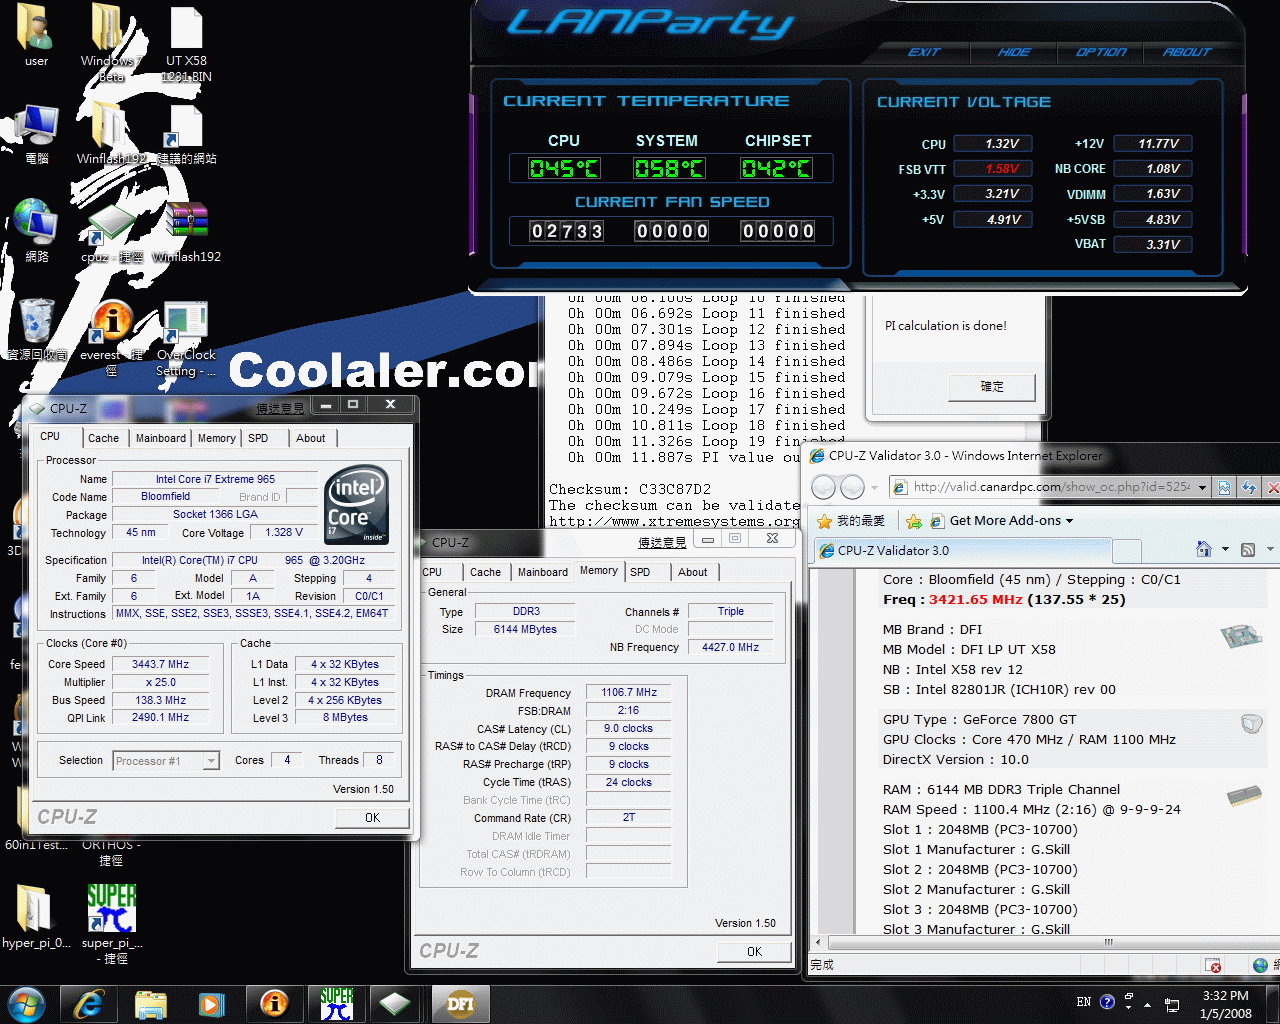Click EXIT in the LANParty panel
Image resolution: width=1280 pixels, height=1024 pixels.
924,52
